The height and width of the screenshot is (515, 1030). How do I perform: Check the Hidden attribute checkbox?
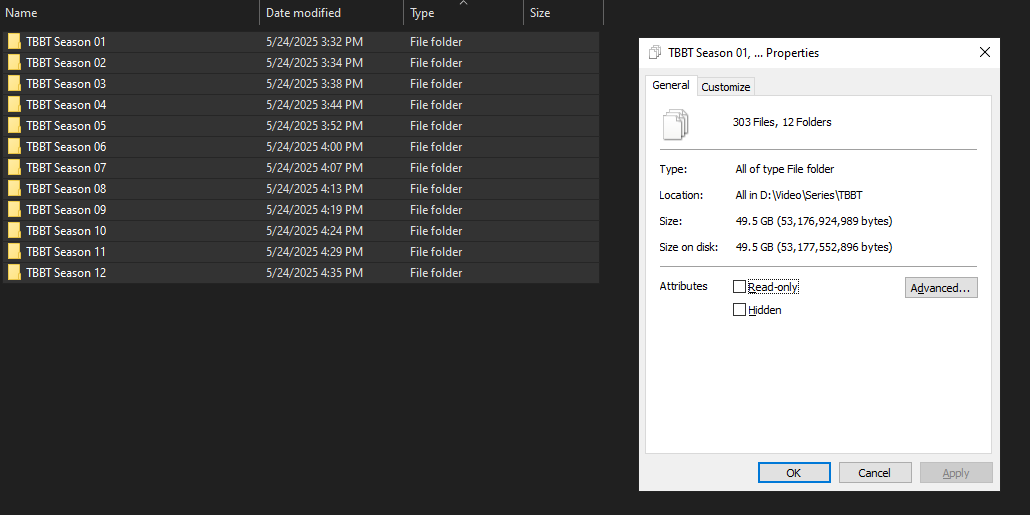click(739, 310)
